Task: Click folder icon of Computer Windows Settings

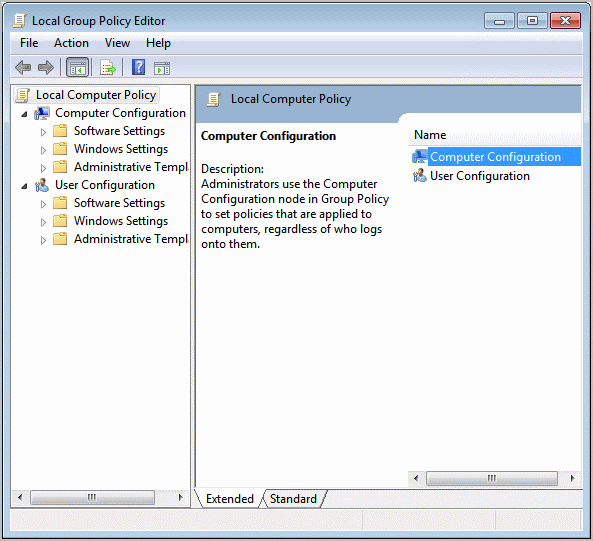Action: coord(60,149)
